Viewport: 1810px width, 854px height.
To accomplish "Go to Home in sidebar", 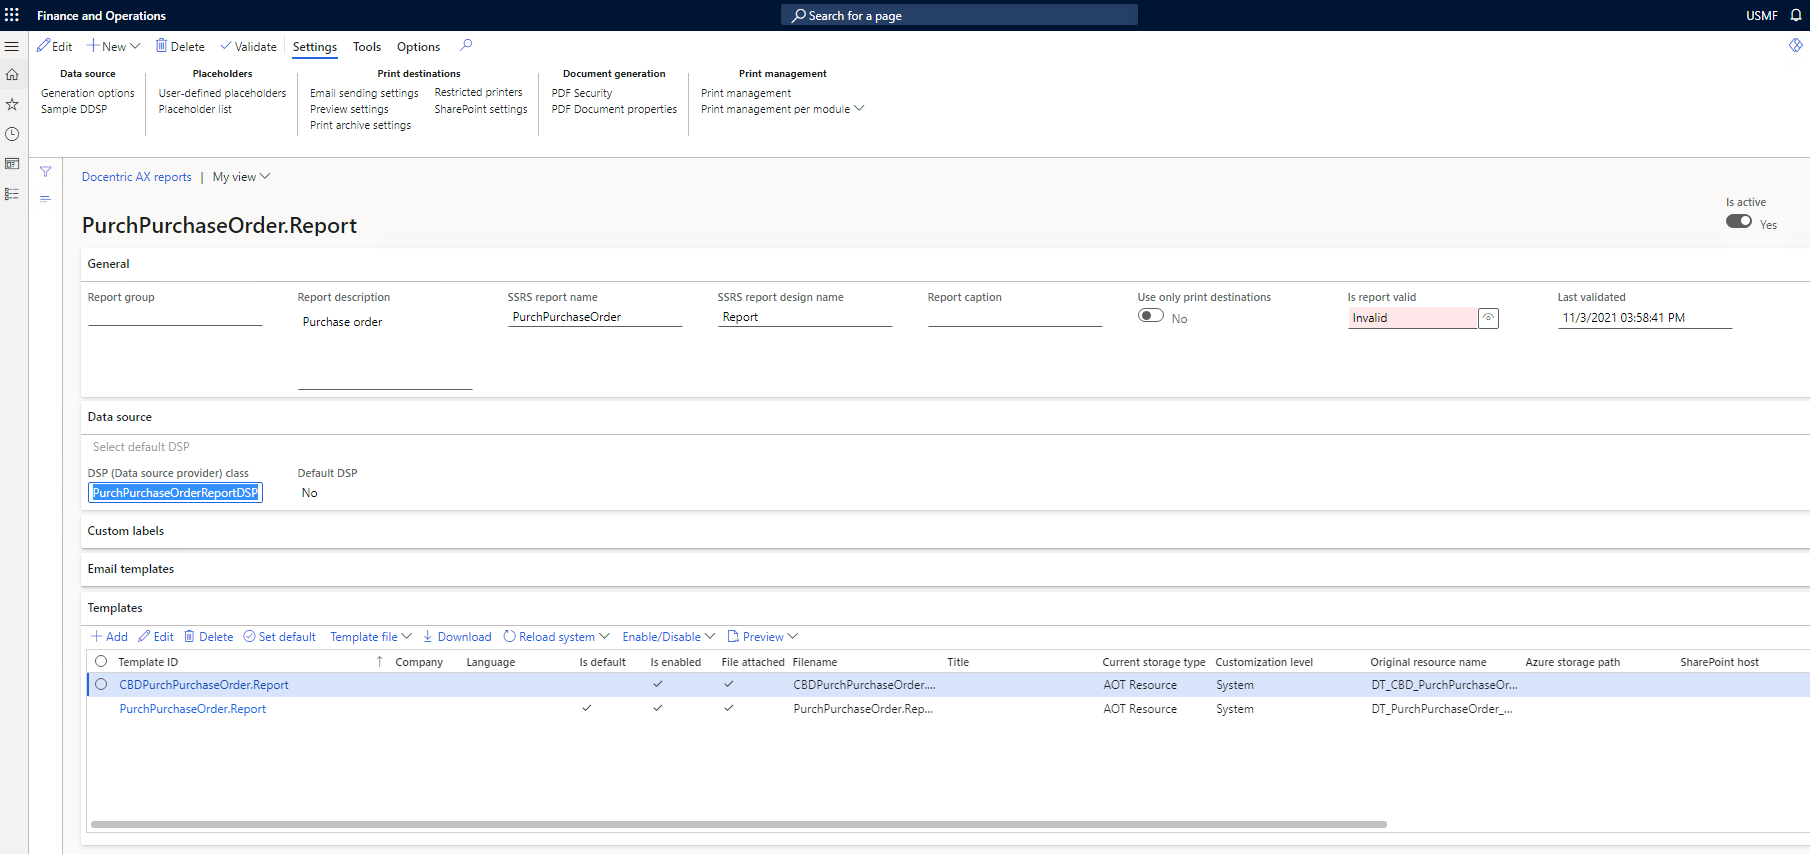I will pos(12,75).
